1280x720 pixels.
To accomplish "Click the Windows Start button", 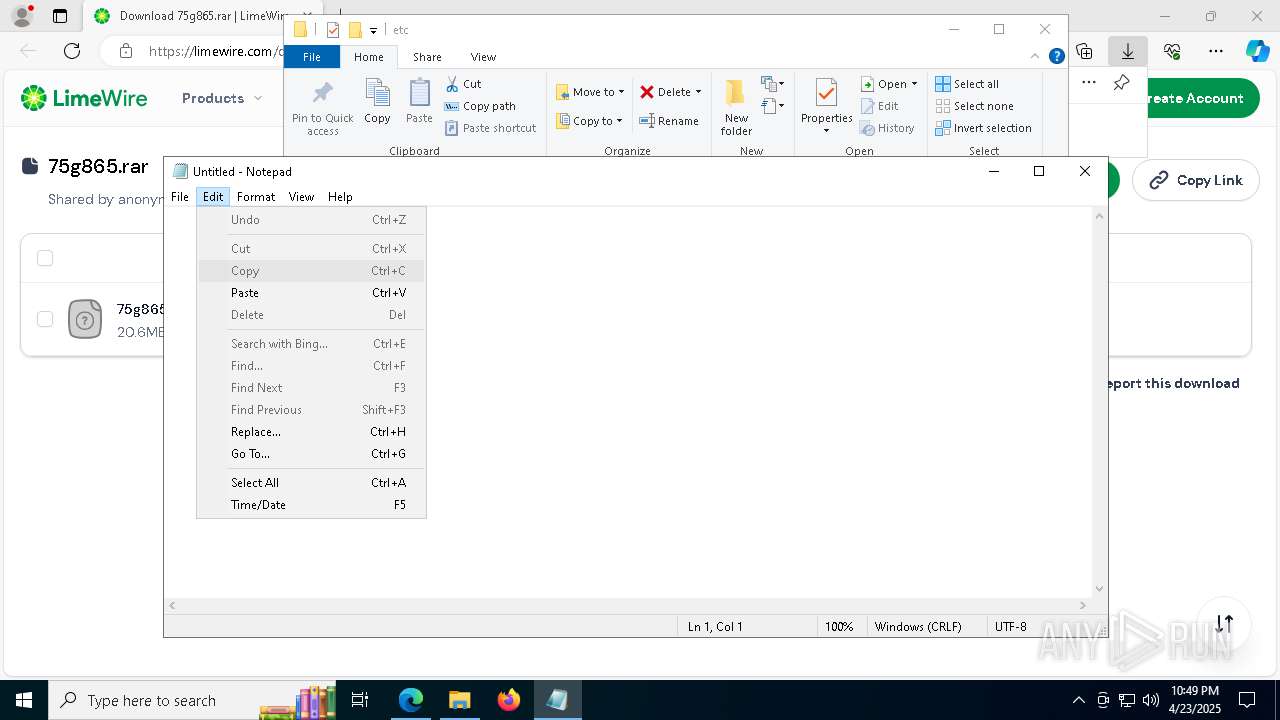I will point(23,700).
